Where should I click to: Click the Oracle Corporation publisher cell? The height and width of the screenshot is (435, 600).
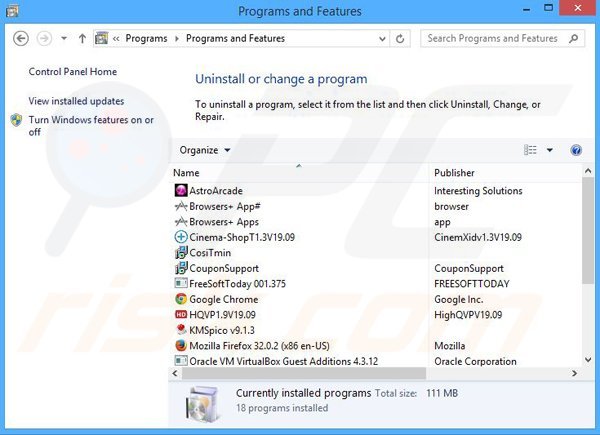click(475, 361)
